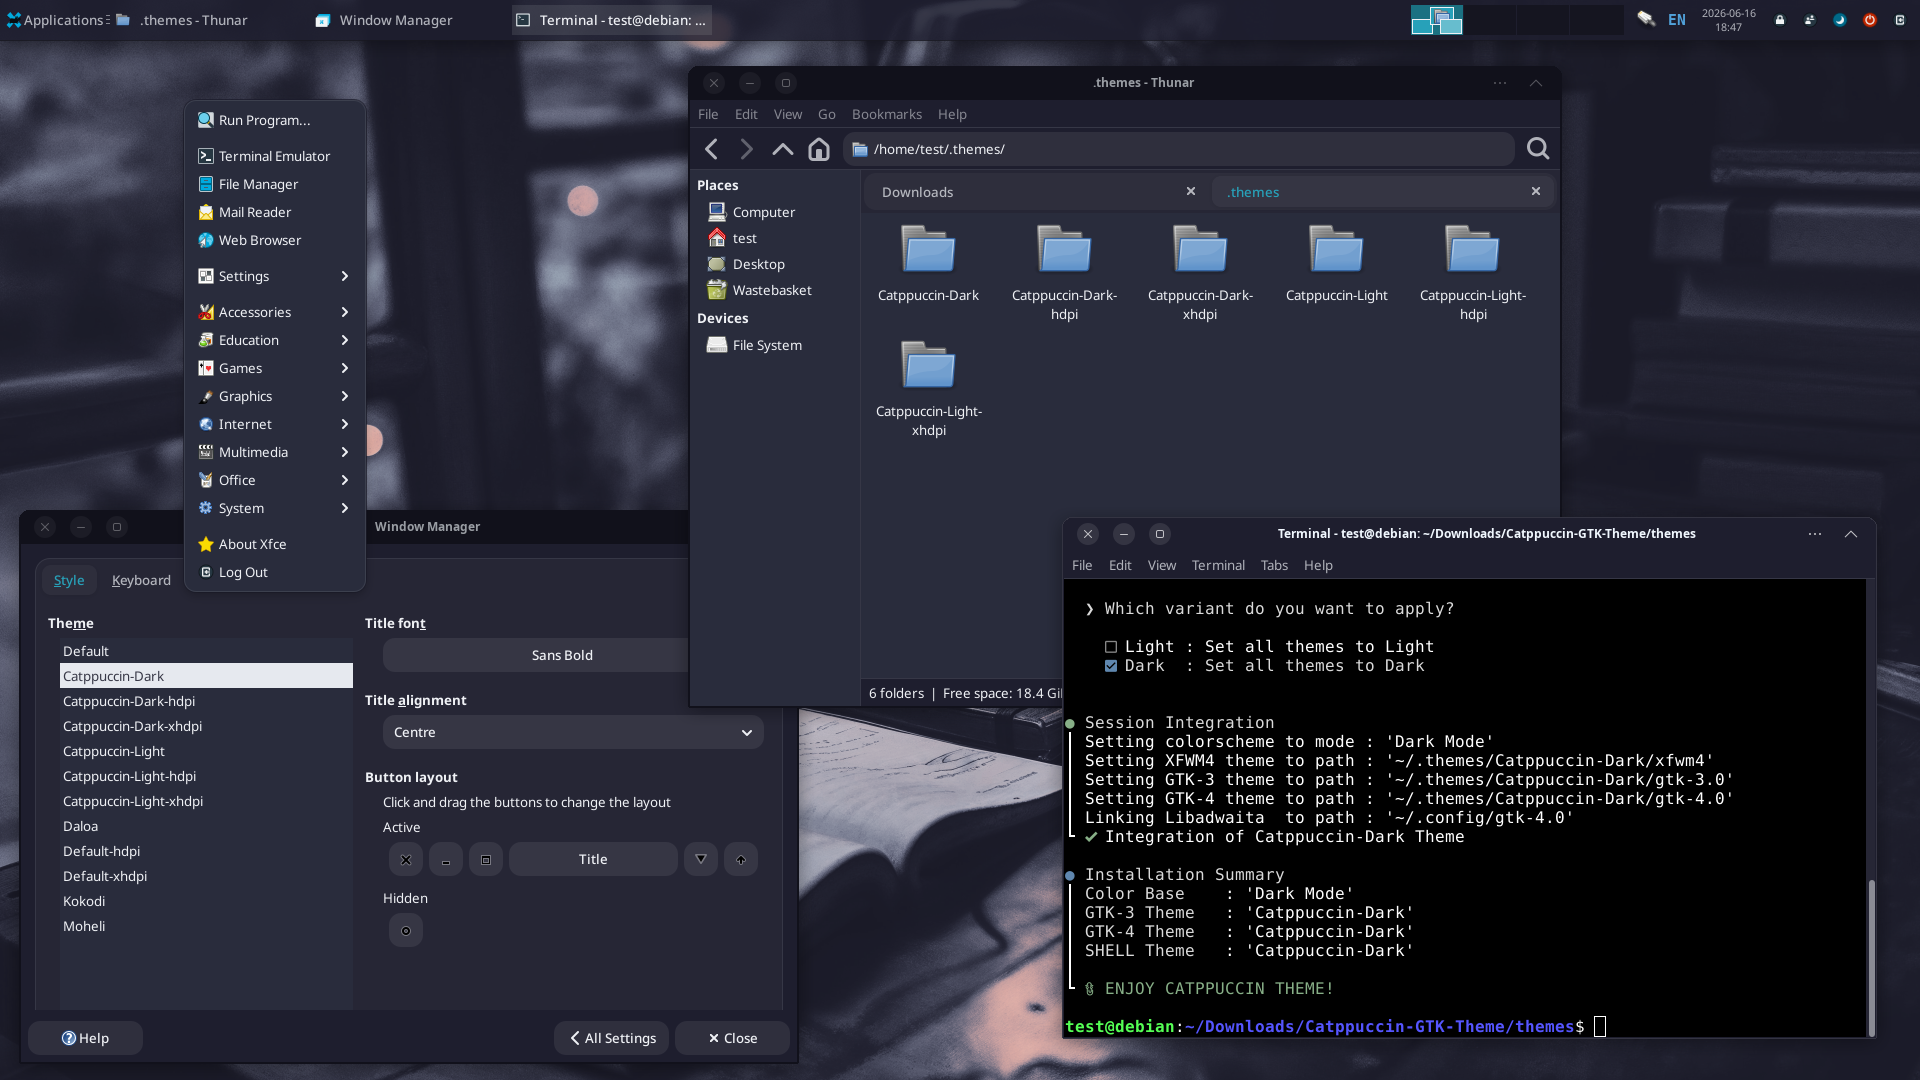Click the Sans Bold title font button
This screenshot has height=1080, width=1920.
tap(536, 655)
